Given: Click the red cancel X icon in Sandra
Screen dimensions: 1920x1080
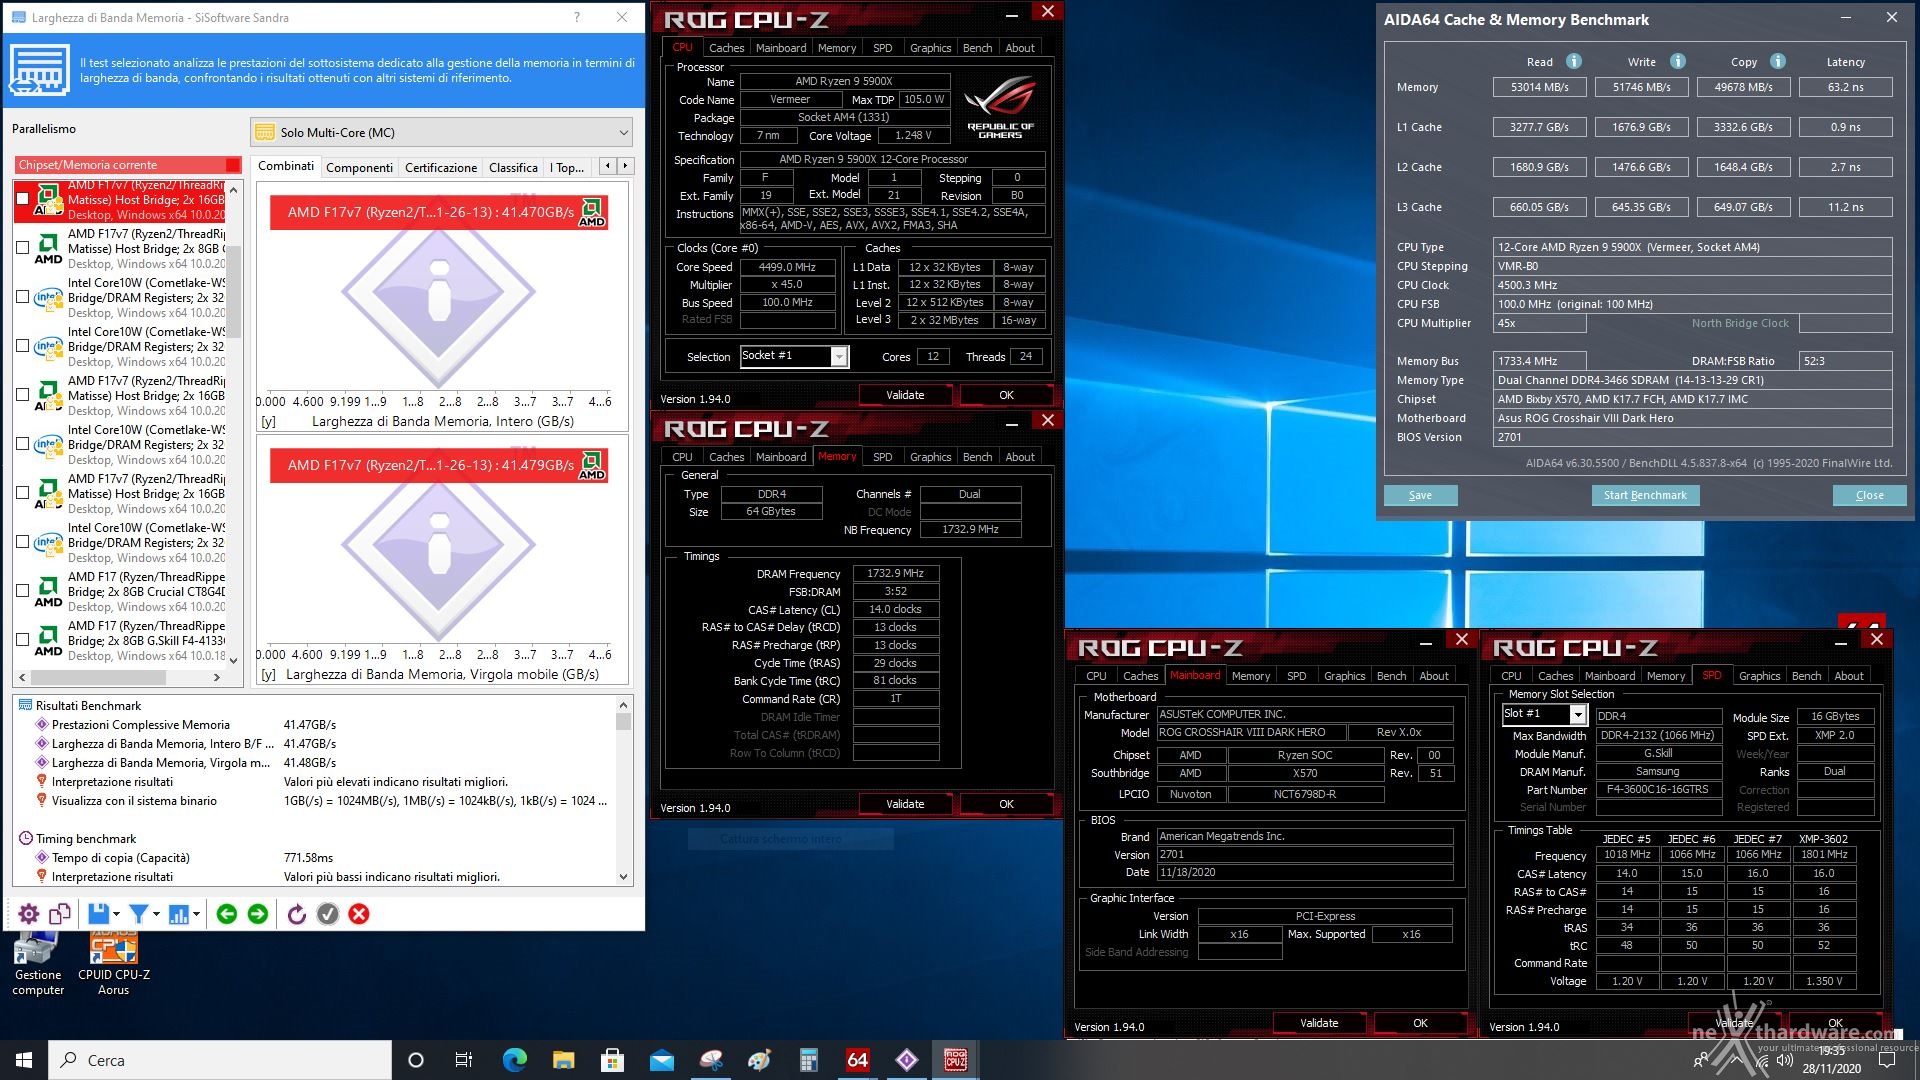Looking at the screenshot, I should (x=359, y=914).
